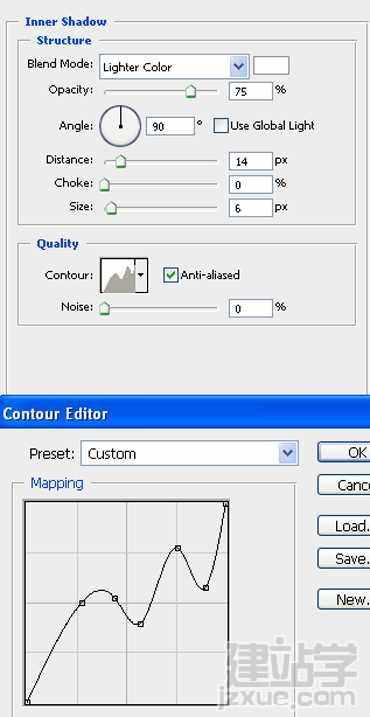Enable Use Global Light checkbox

coord(221,126)
